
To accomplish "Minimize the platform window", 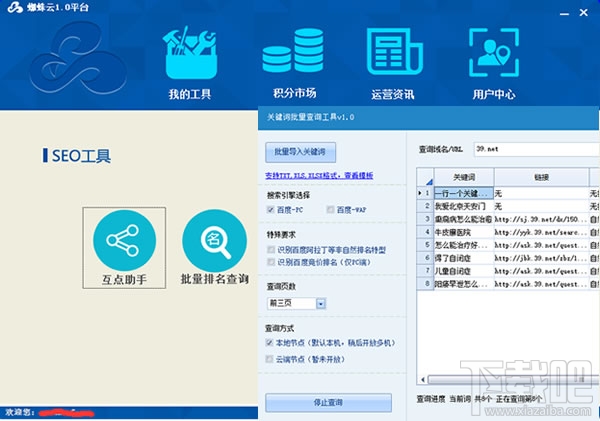I will [564, 13].
